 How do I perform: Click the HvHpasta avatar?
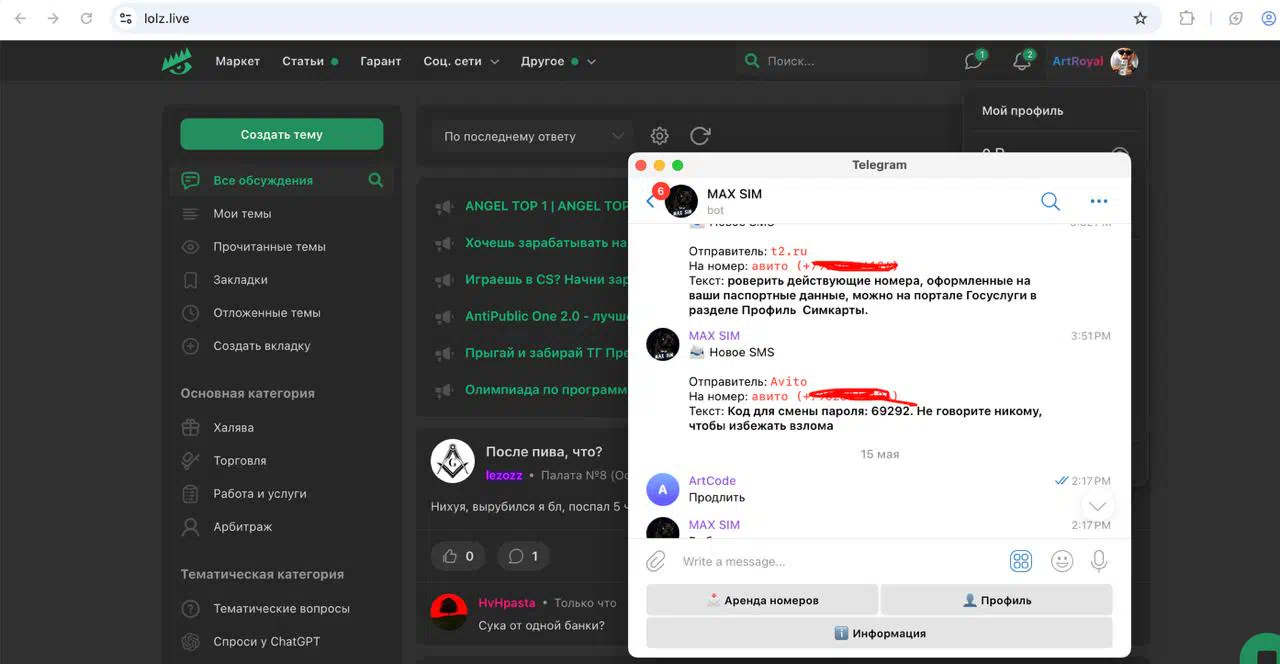450,612
